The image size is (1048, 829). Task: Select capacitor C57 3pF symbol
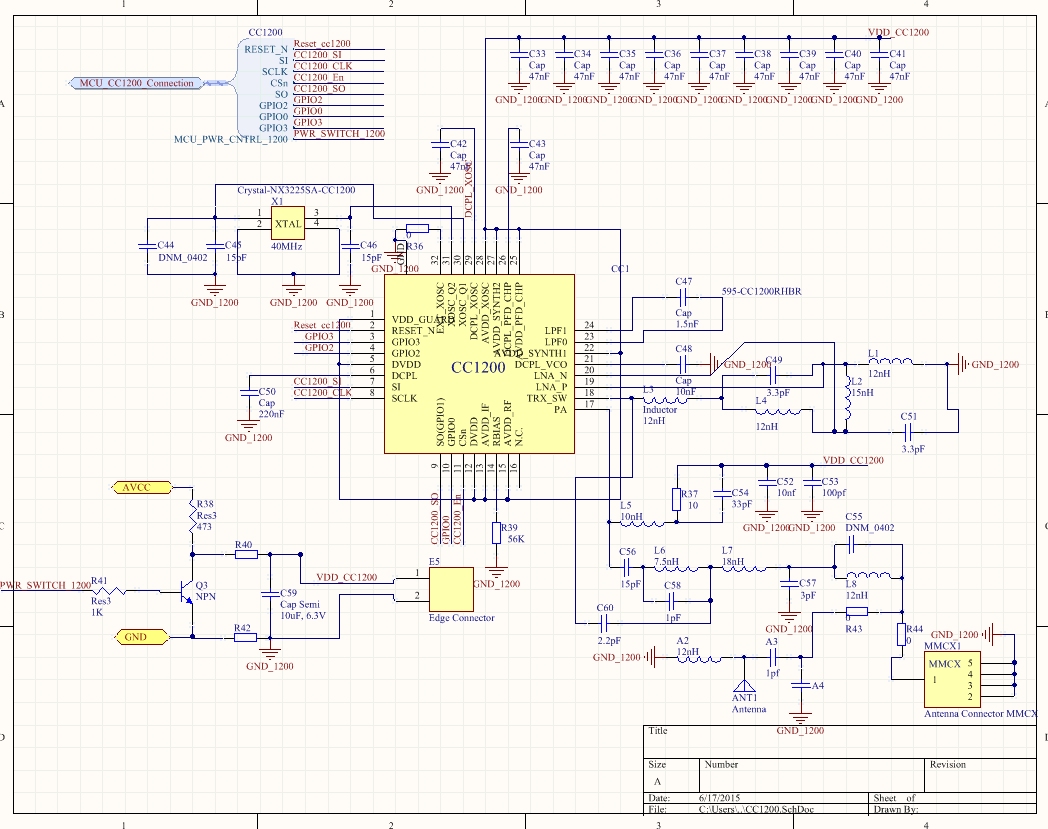point(789,584)
